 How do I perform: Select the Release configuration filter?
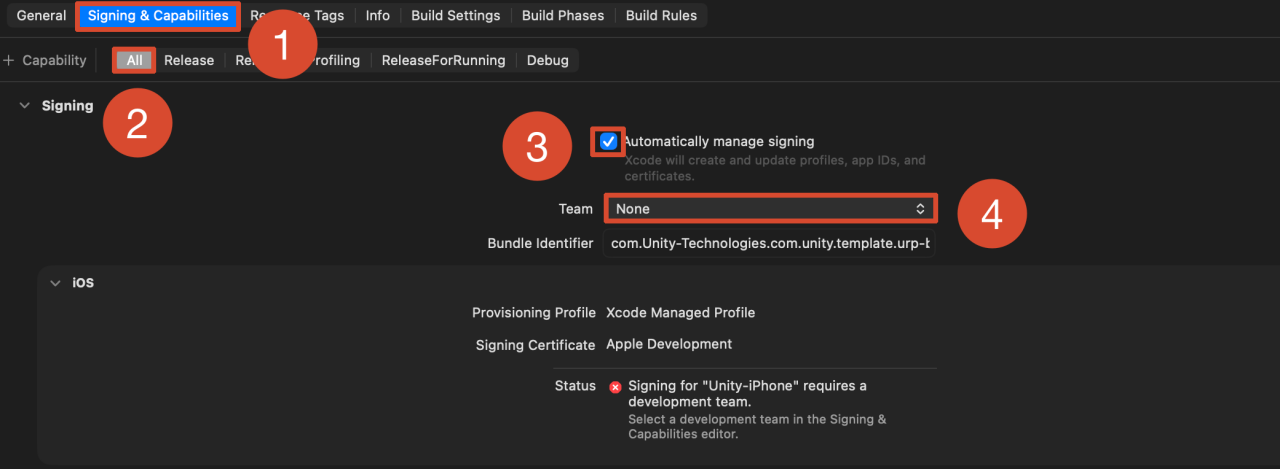tap(189, 60)
